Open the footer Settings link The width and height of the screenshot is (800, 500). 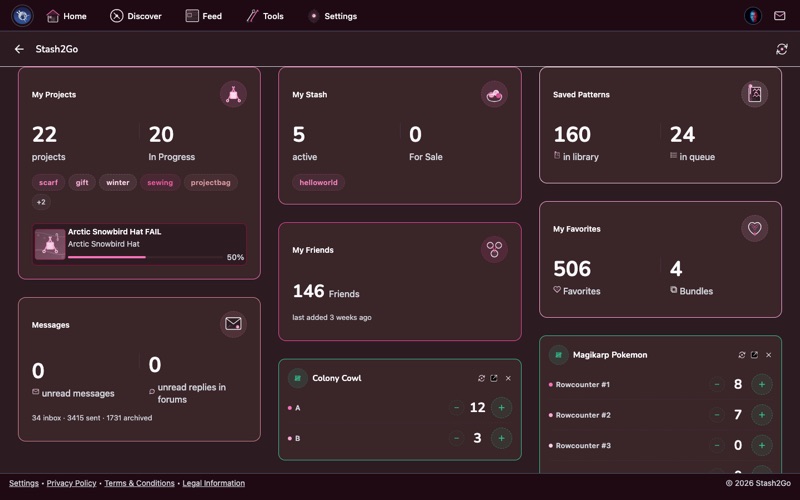(23, 483)
